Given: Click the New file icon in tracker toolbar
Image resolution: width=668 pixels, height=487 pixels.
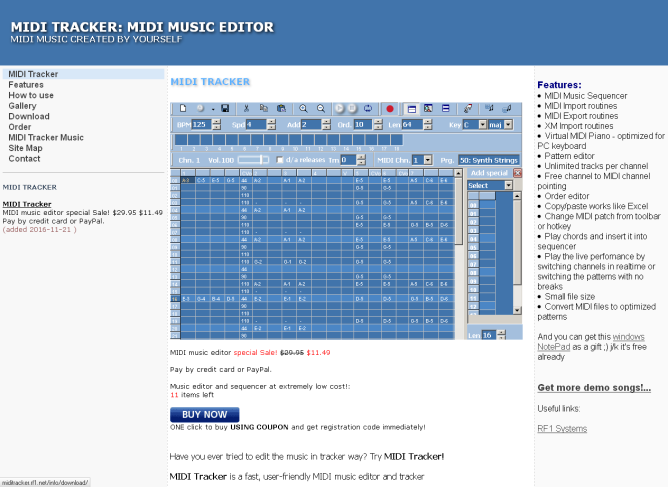Looking at the screenshot, I should click(x=183, y=109).
